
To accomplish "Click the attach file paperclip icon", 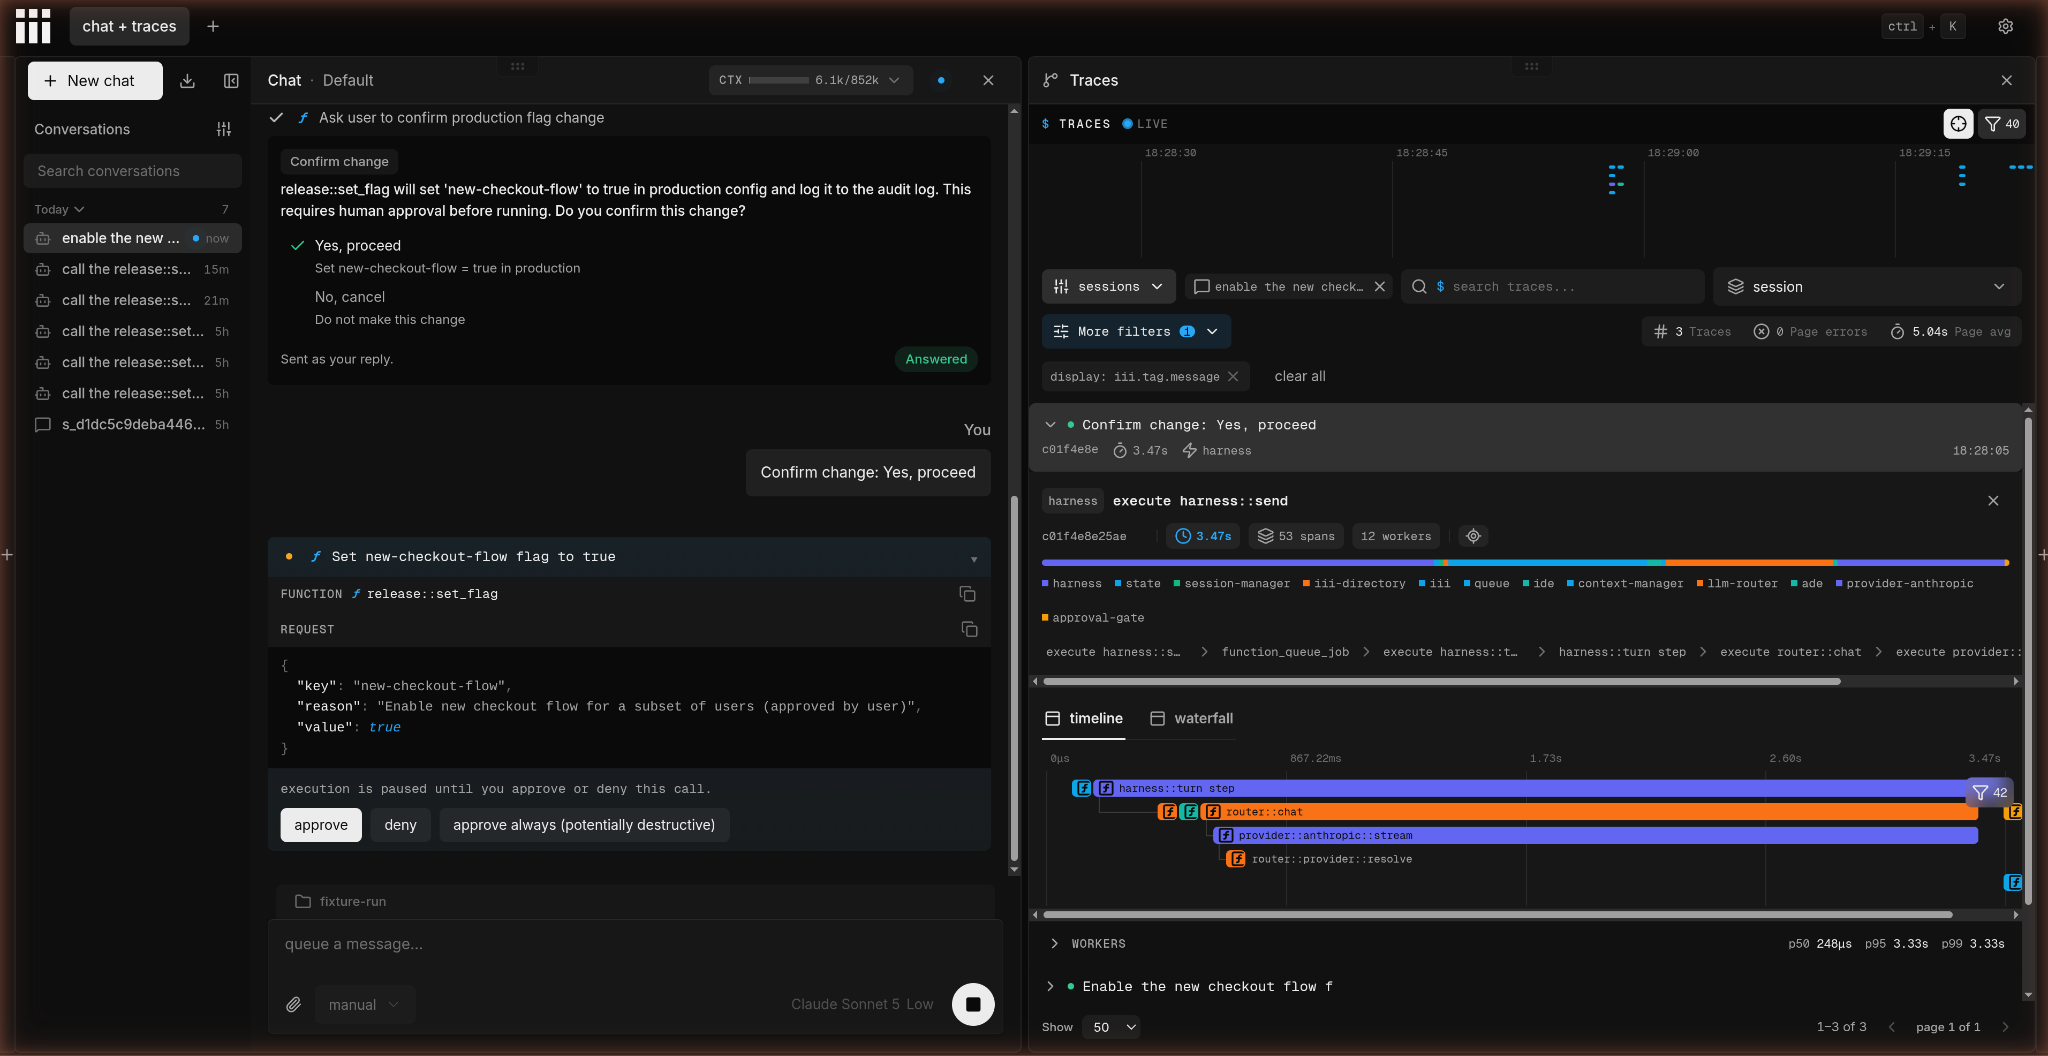I will [293, 1005].
